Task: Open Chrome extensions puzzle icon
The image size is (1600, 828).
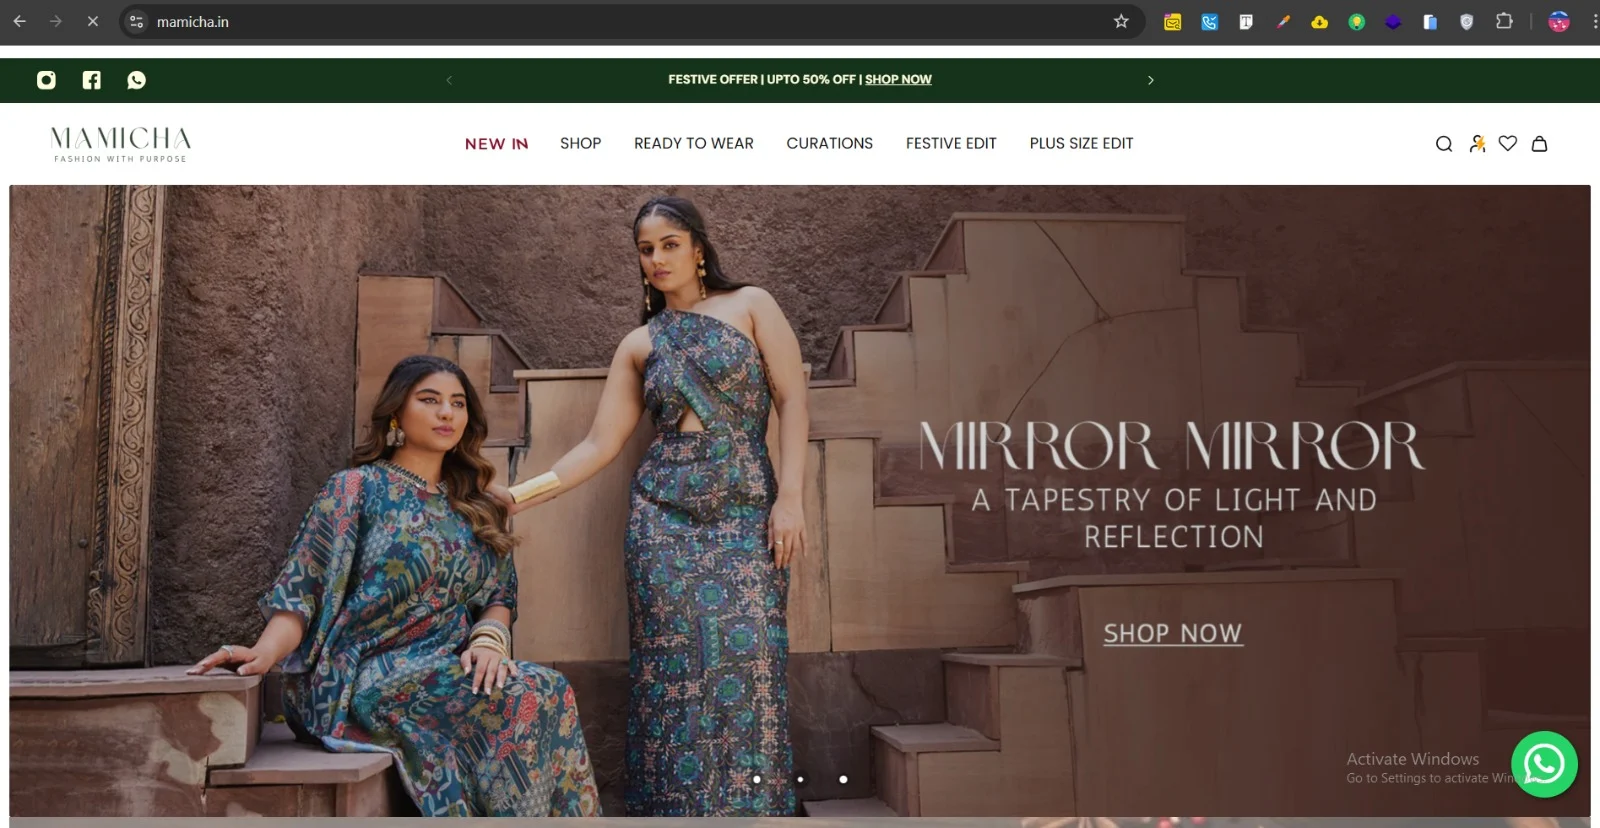Action: (x=1504, y=21)
